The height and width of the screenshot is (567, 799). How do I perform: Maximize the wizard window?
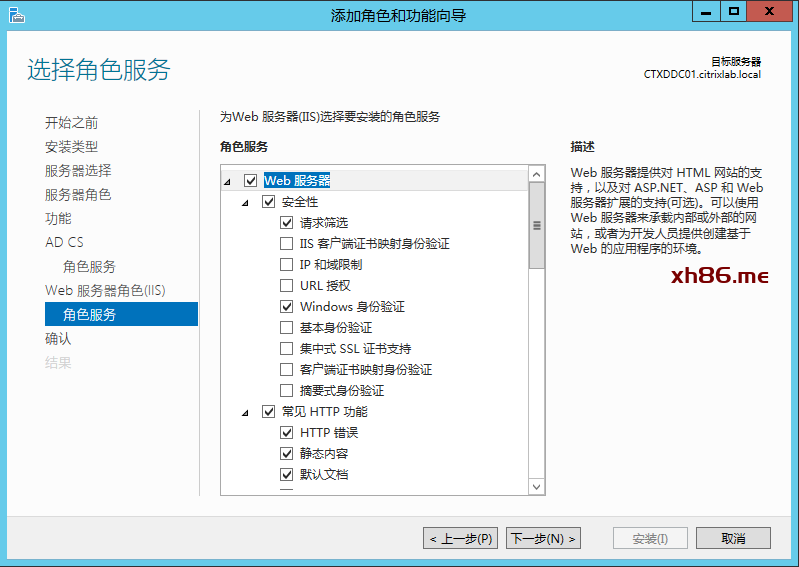coord(734,11)
